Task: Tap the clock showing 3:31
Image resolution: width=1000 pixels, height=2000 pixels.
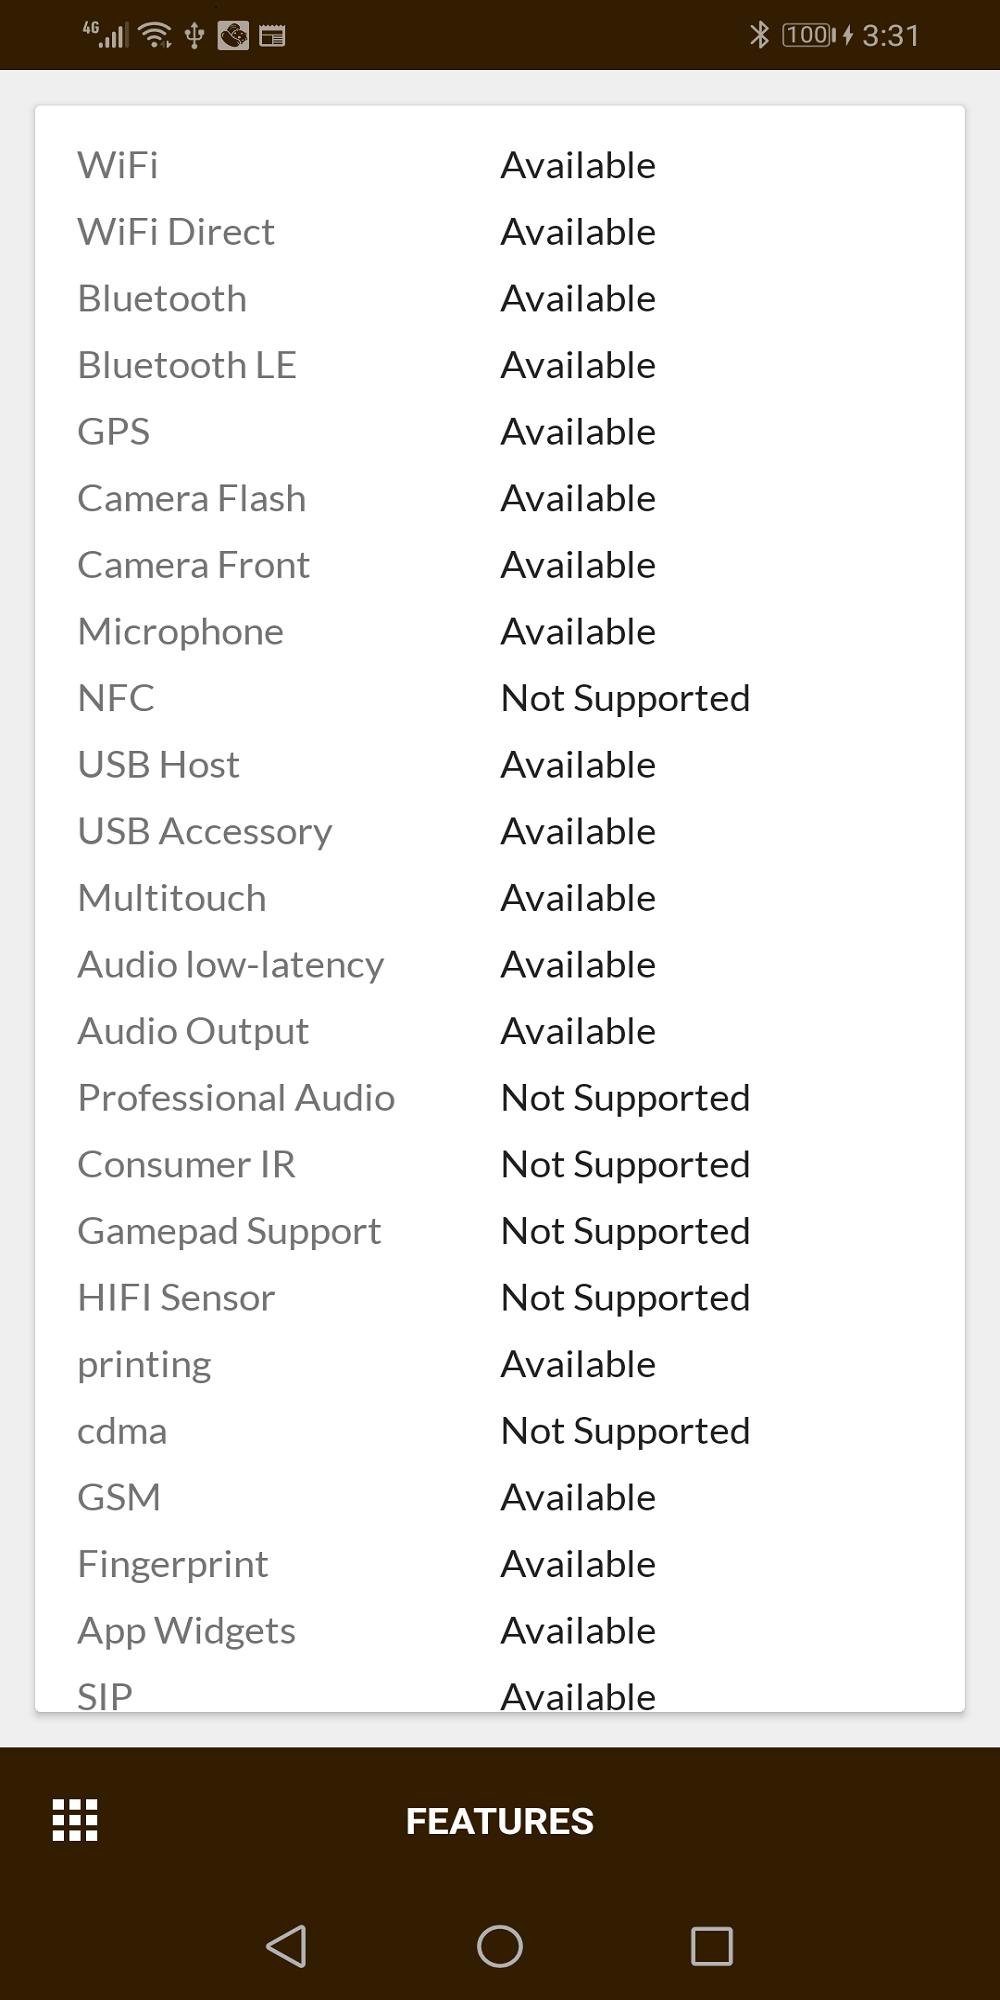Action: tap(891, 36)
